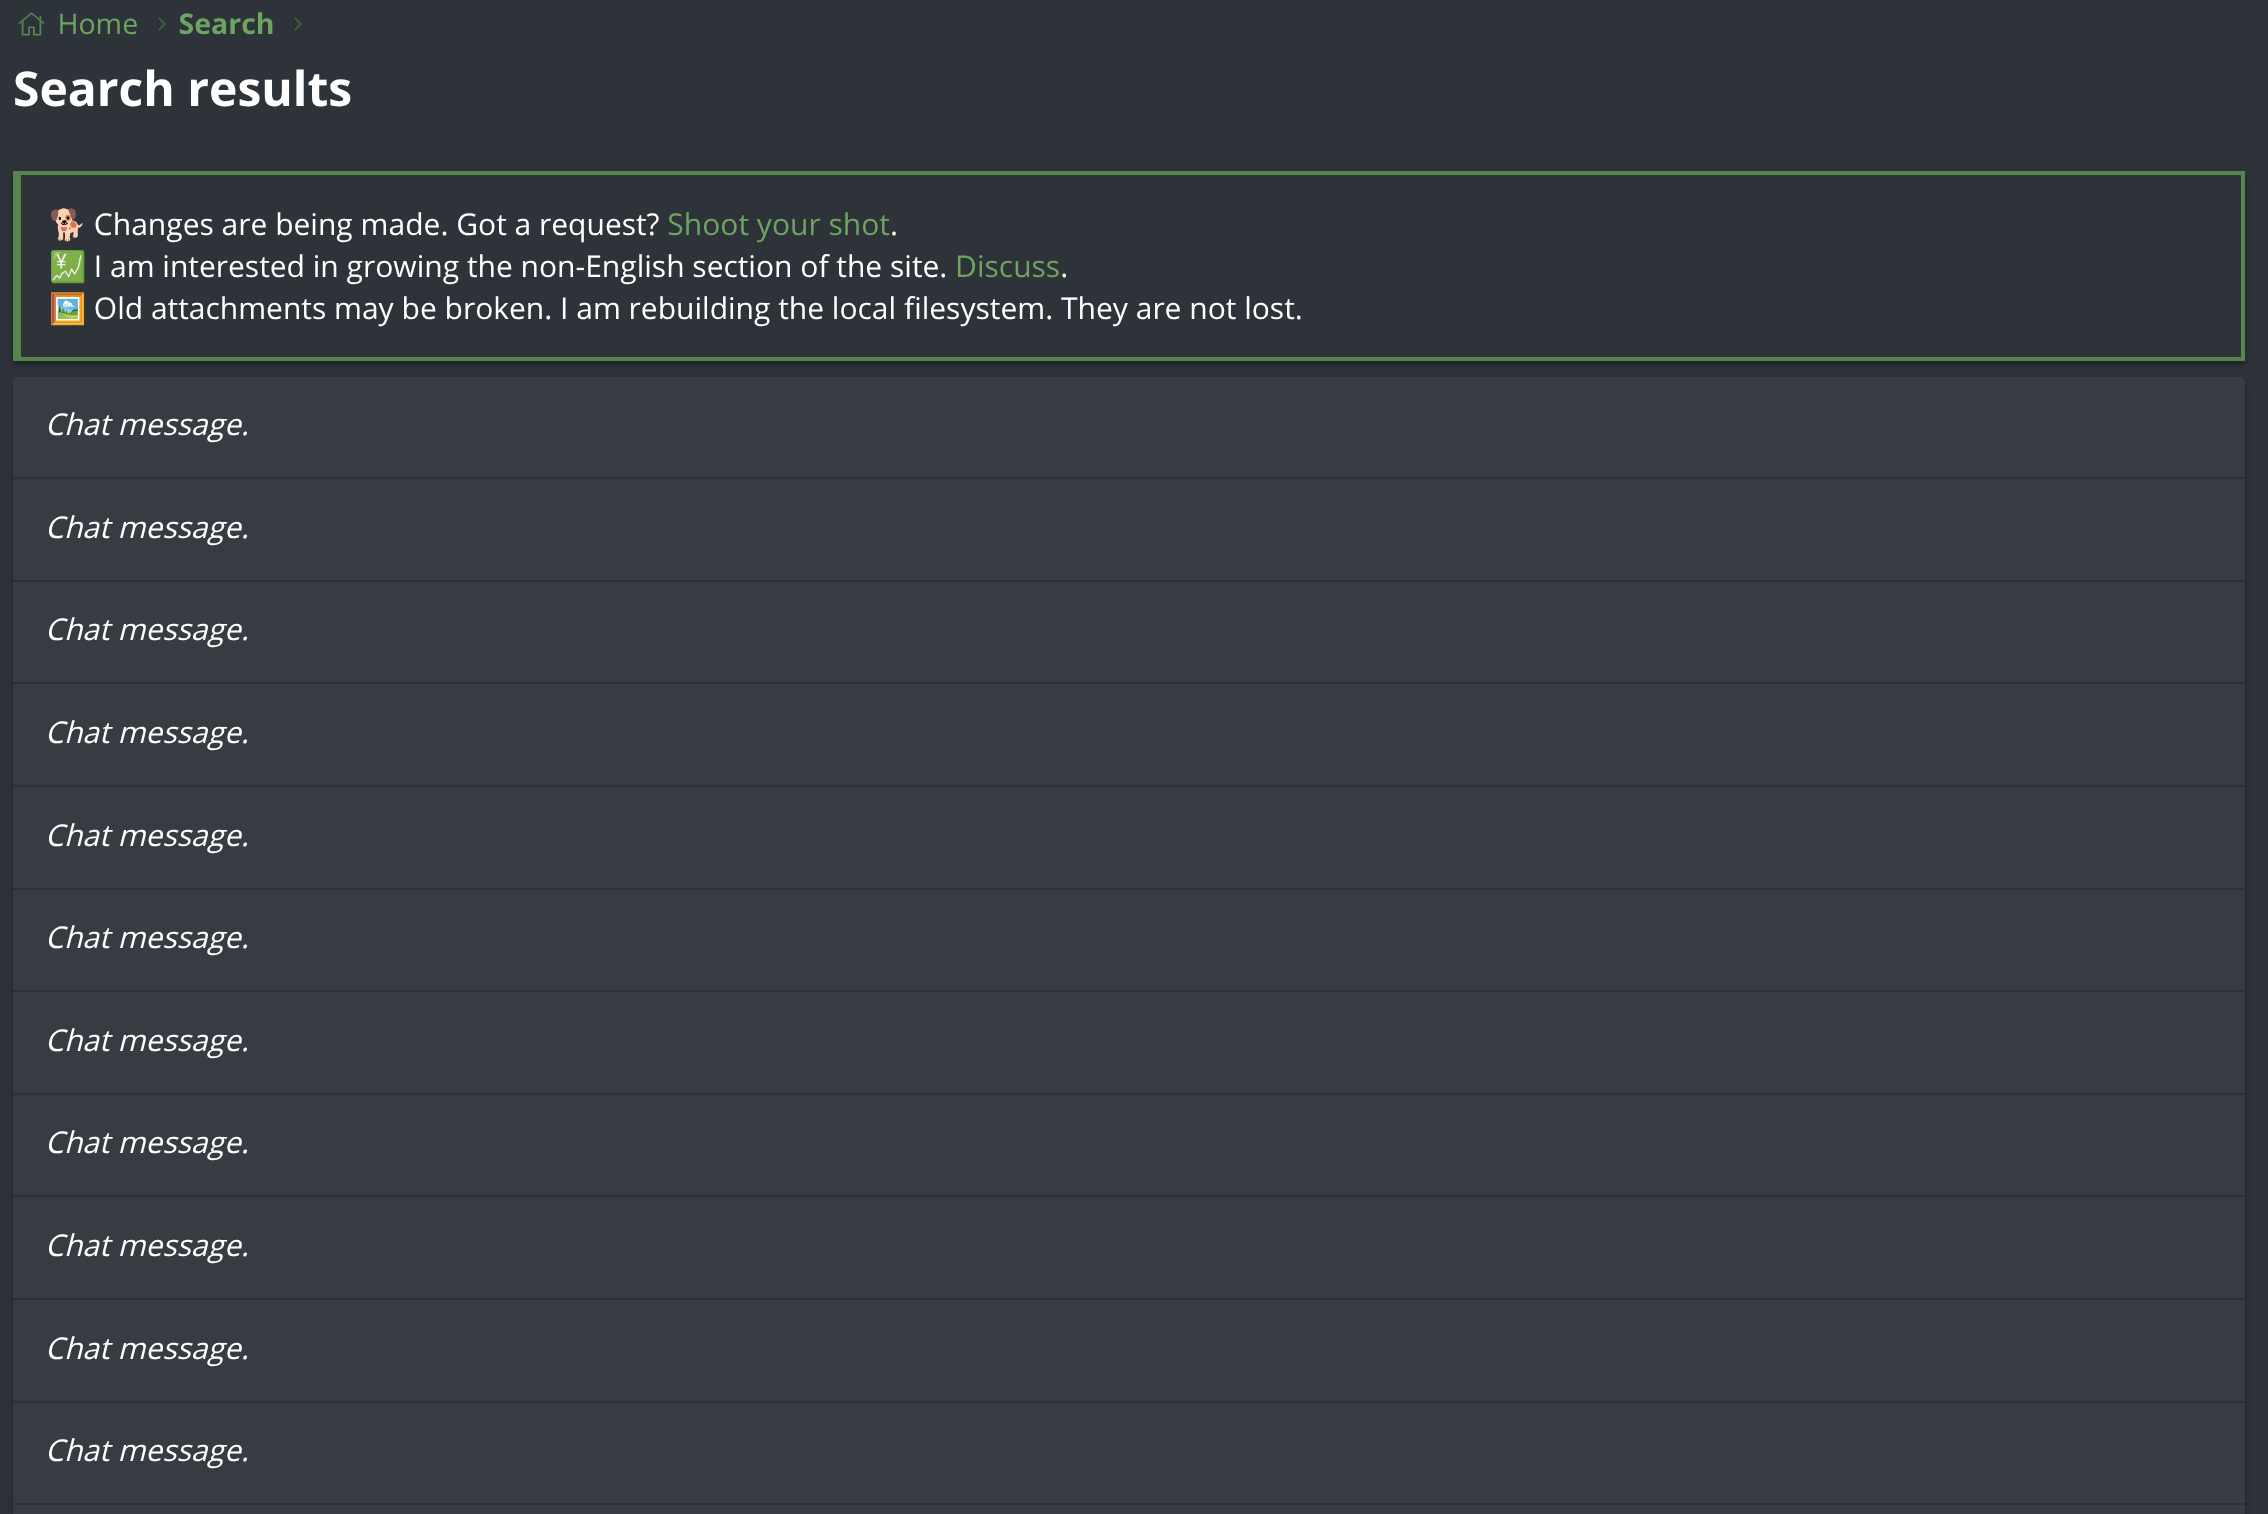The height and width of the screenshot is (1514, 2268).
Task: Click the fourth Chat message result
Action: 148,733
